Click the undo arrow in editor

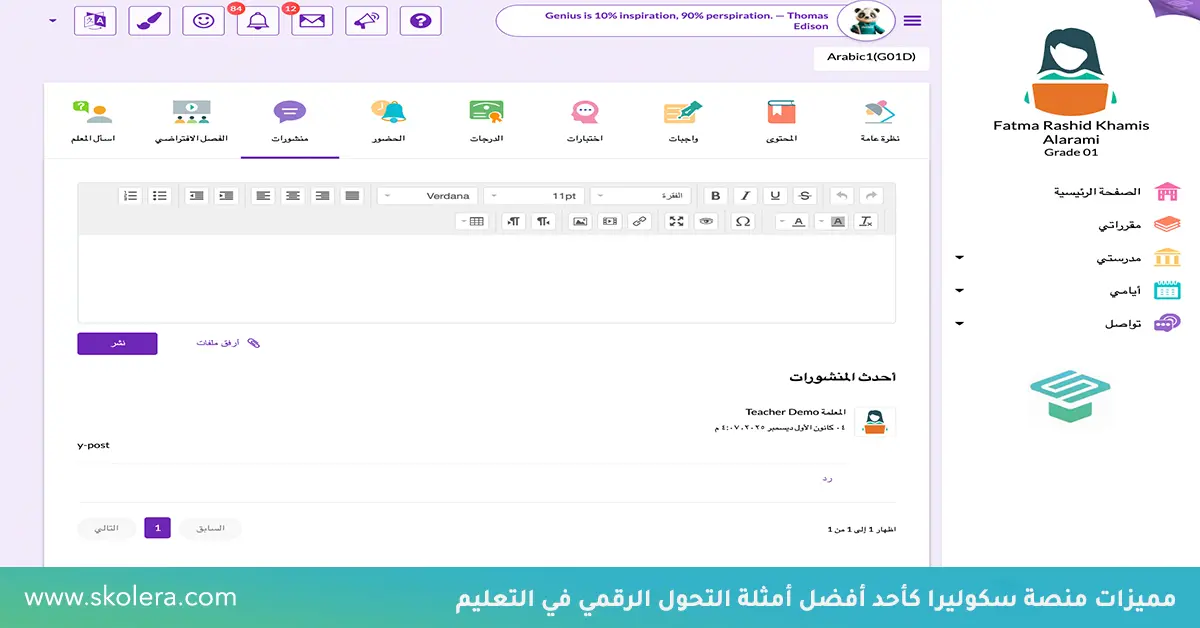click(x=842, y=196)
